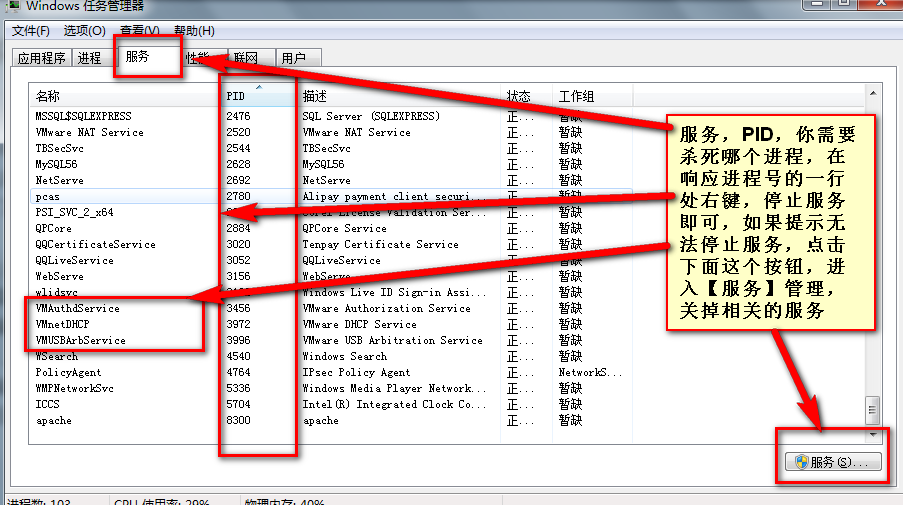Select the WebServe service name

59,276
